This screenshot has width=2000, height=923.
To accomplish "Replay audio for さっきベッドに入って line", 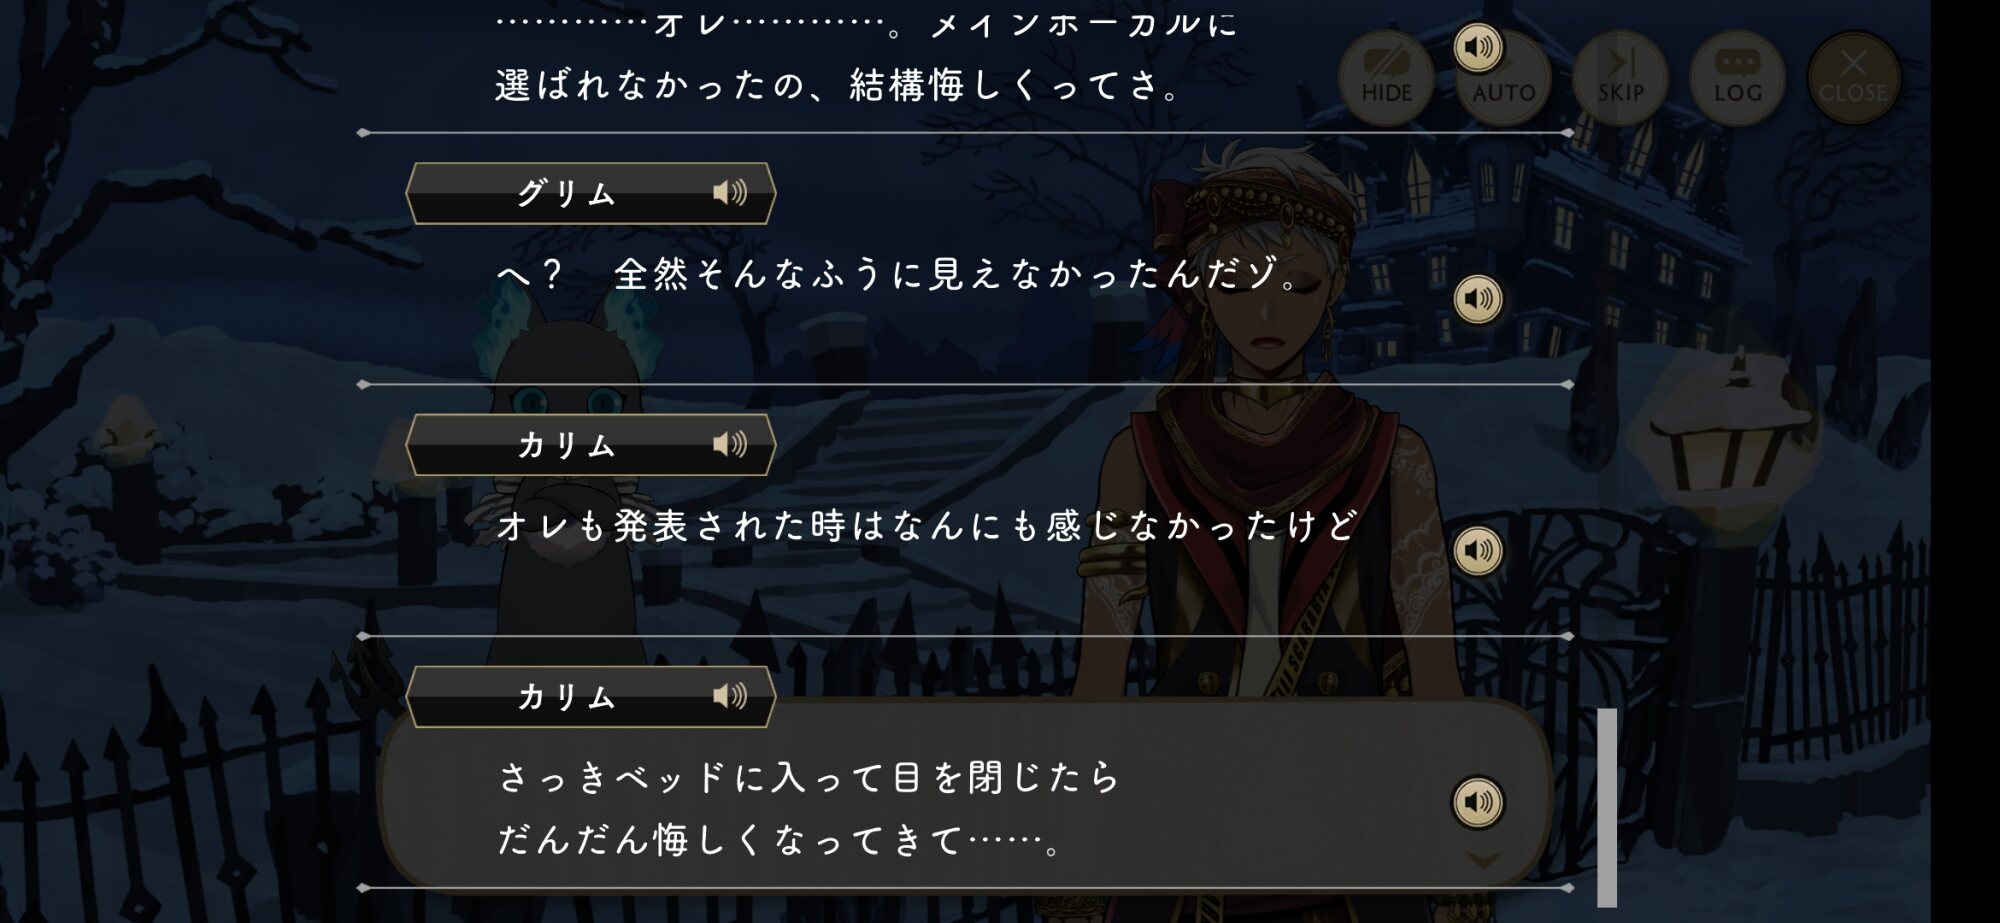I will pos(1478,802).
